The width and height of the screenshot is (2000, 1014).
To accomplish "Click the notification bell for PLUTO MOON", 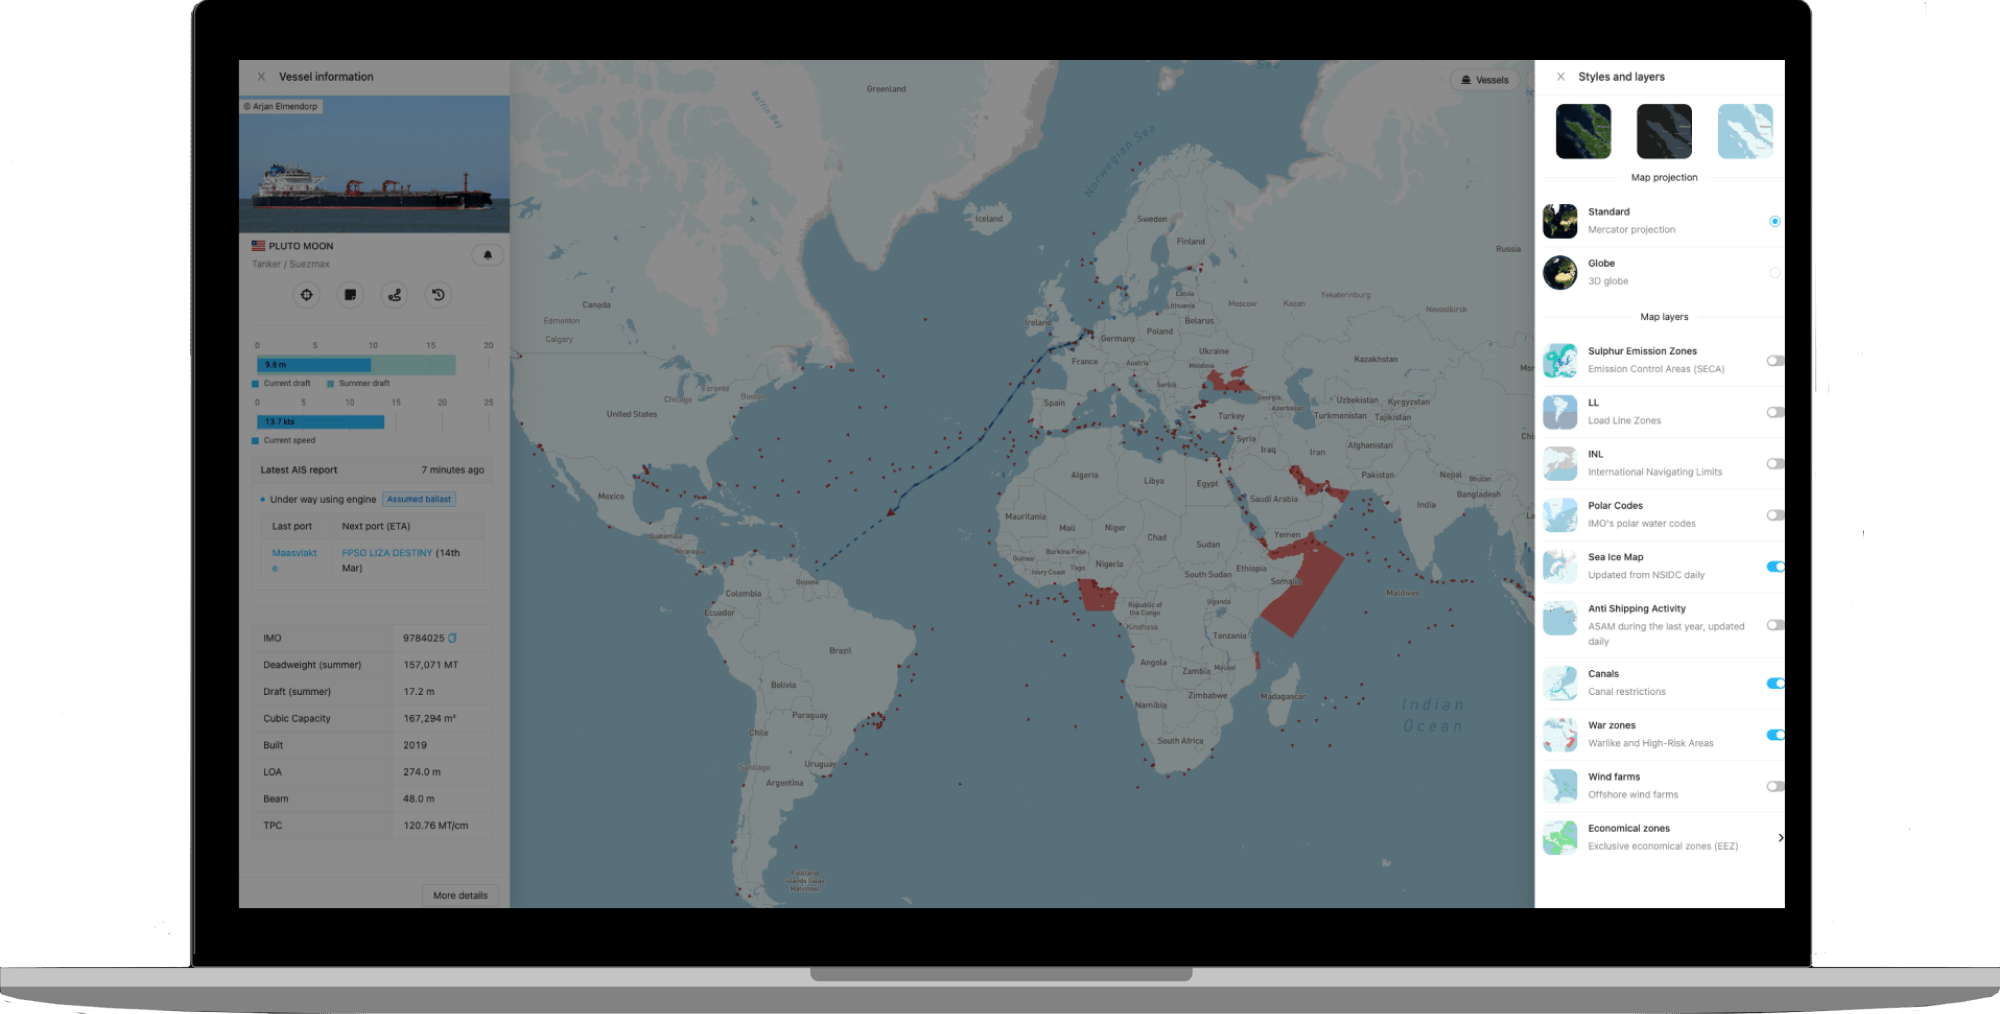I will (x=488, y=255).
